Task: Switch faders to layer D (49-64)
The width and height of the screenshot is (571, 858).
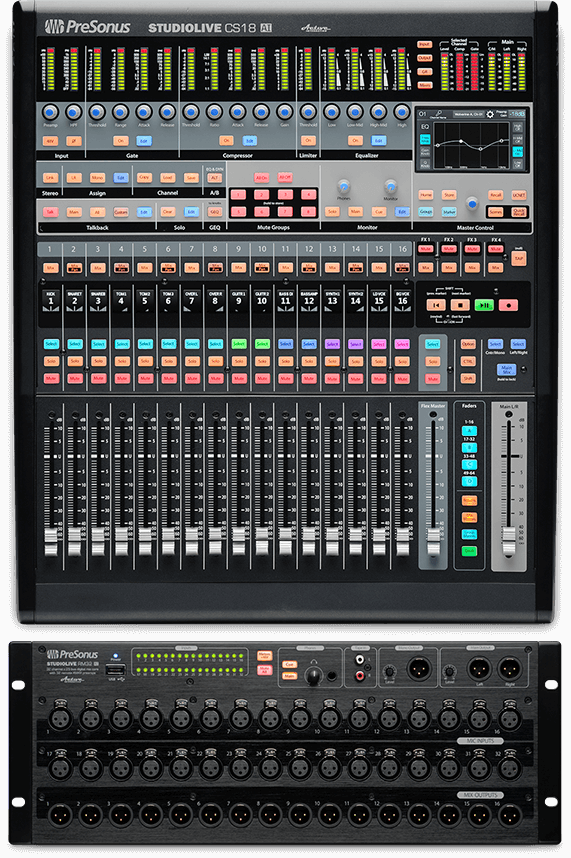Action: 469,482
